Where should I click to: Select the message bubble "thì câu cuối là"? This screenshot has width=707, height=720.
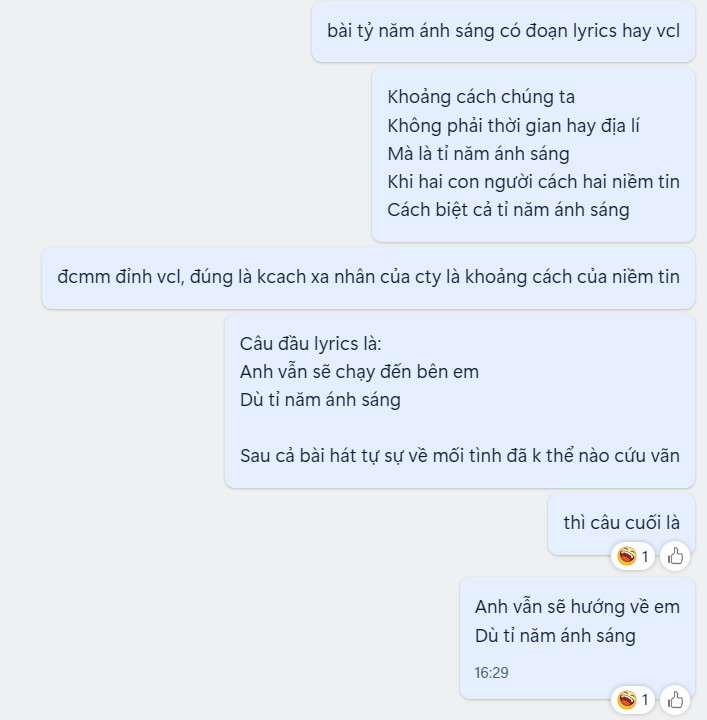(x=621, y=523)
